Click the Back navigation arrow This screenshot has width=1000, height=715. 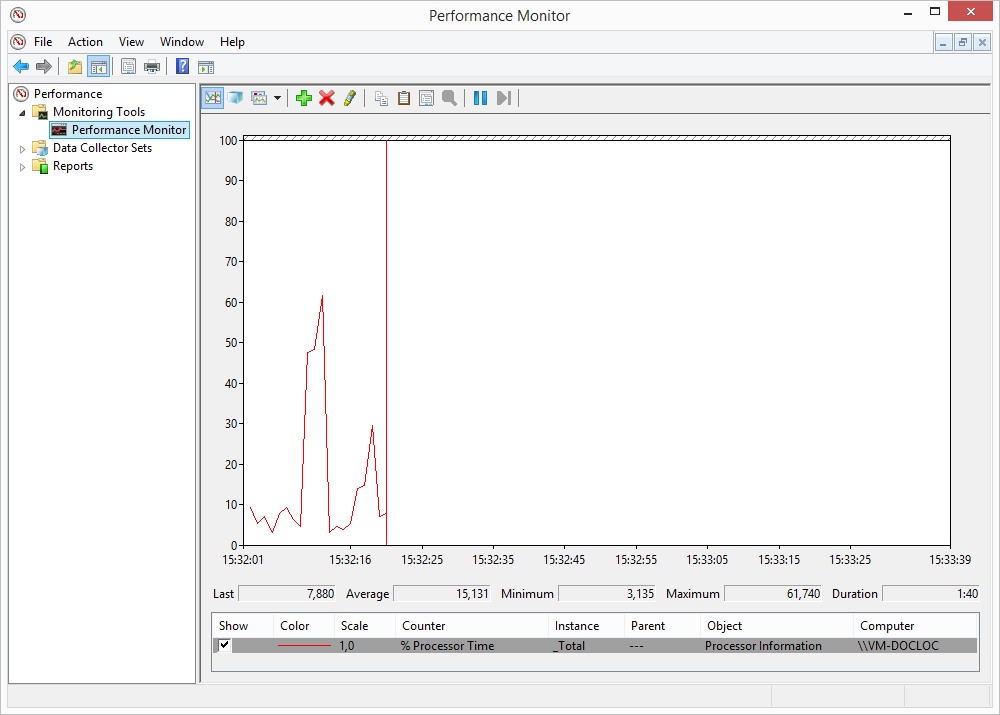[x=21, y=66]
